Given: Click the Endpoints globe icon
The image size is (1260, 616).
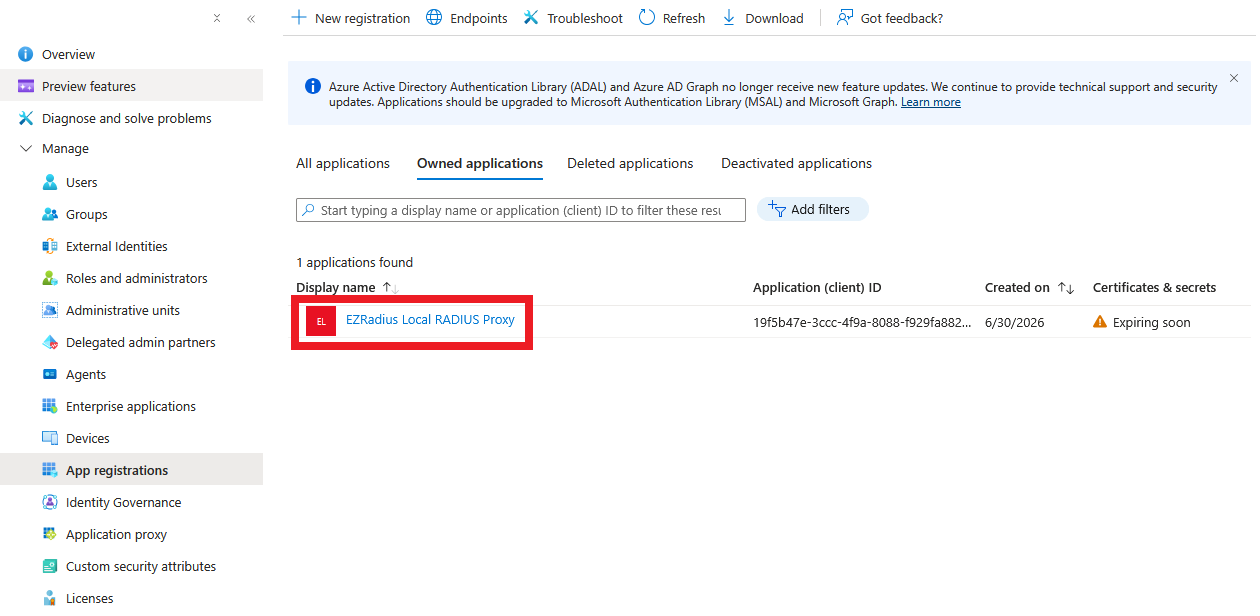Looking at the screenshot, I should point(434,18).
